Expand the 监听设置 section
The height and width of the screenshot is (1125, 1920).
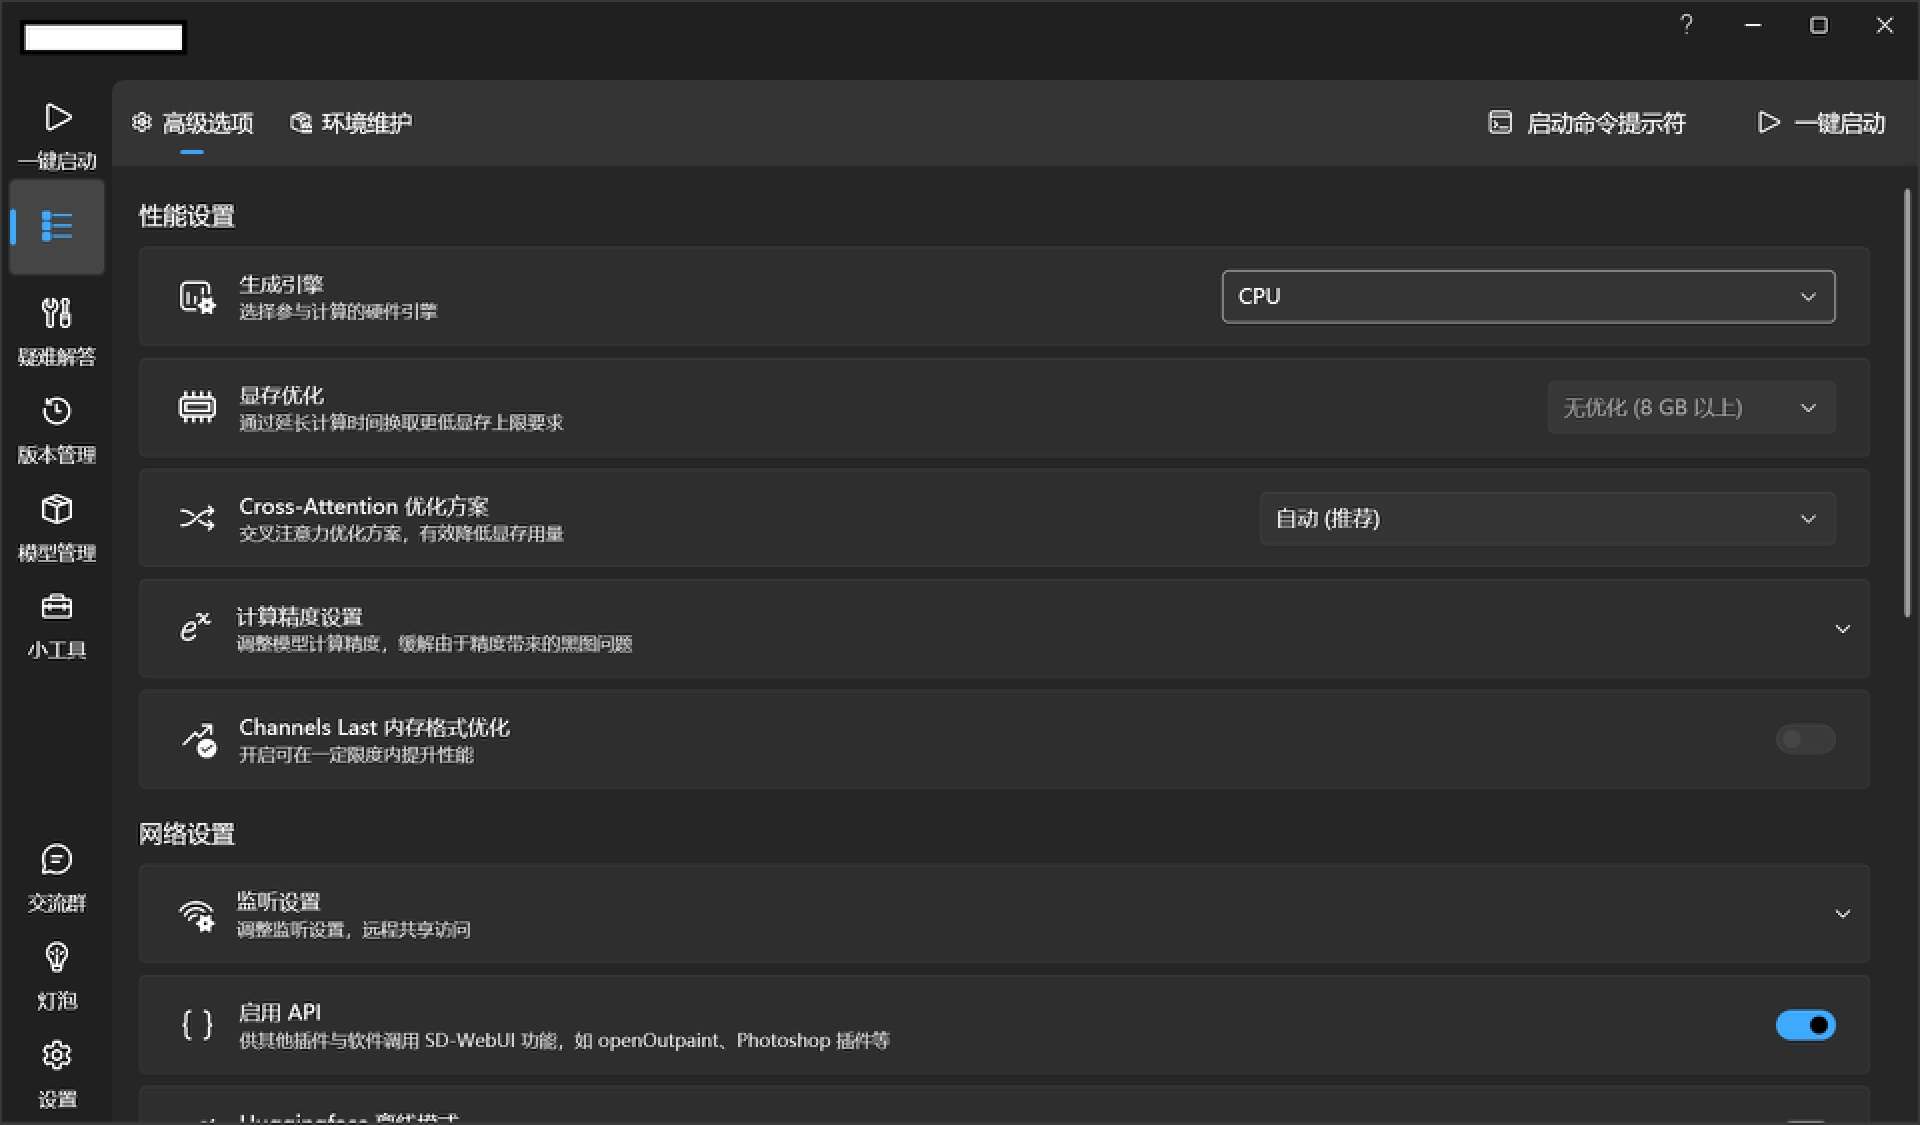click(x=1842, y=914)
